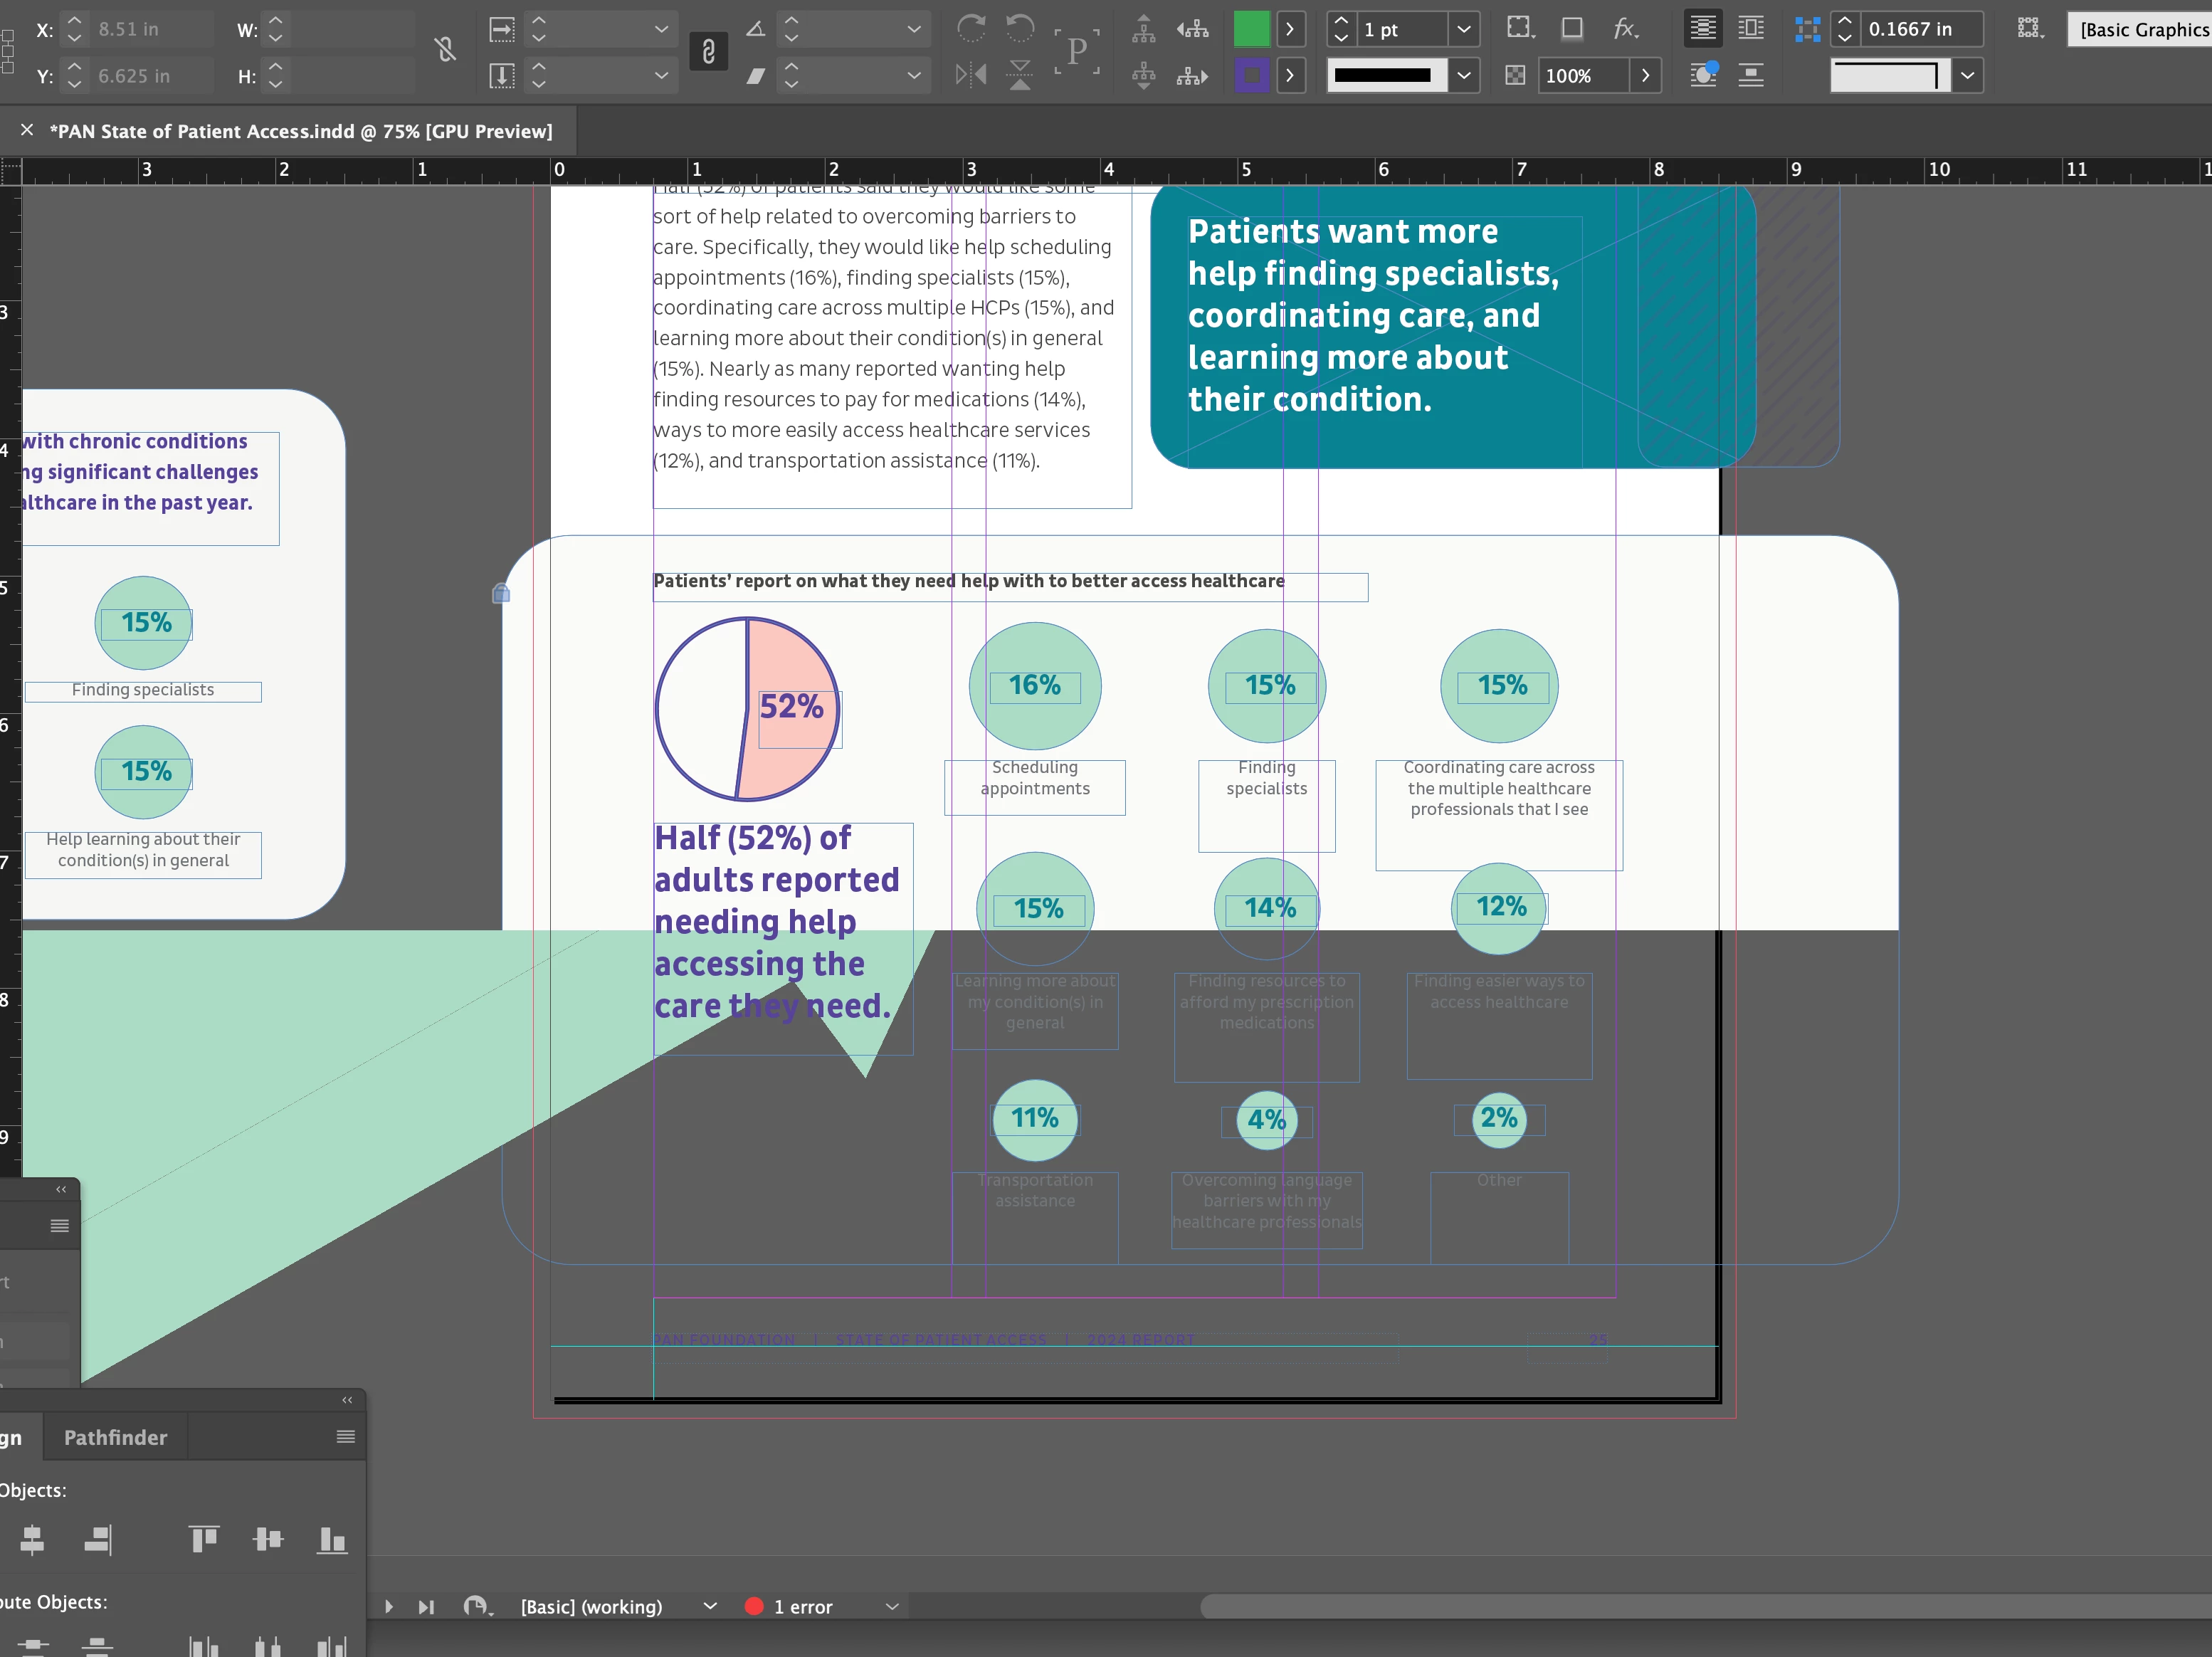The height and width of the screenshot is (1657, 2212).
Task: Open the stroke weight 1 pt dropdown
Action: tap(1463, 29)
